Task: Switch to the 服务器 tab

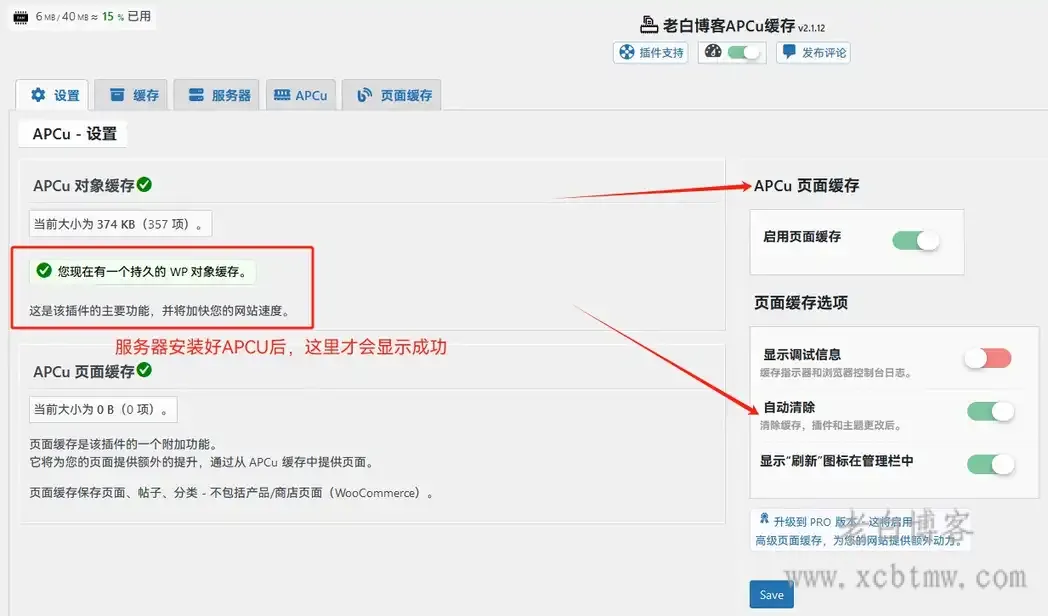Action: (x=216, y=95)
